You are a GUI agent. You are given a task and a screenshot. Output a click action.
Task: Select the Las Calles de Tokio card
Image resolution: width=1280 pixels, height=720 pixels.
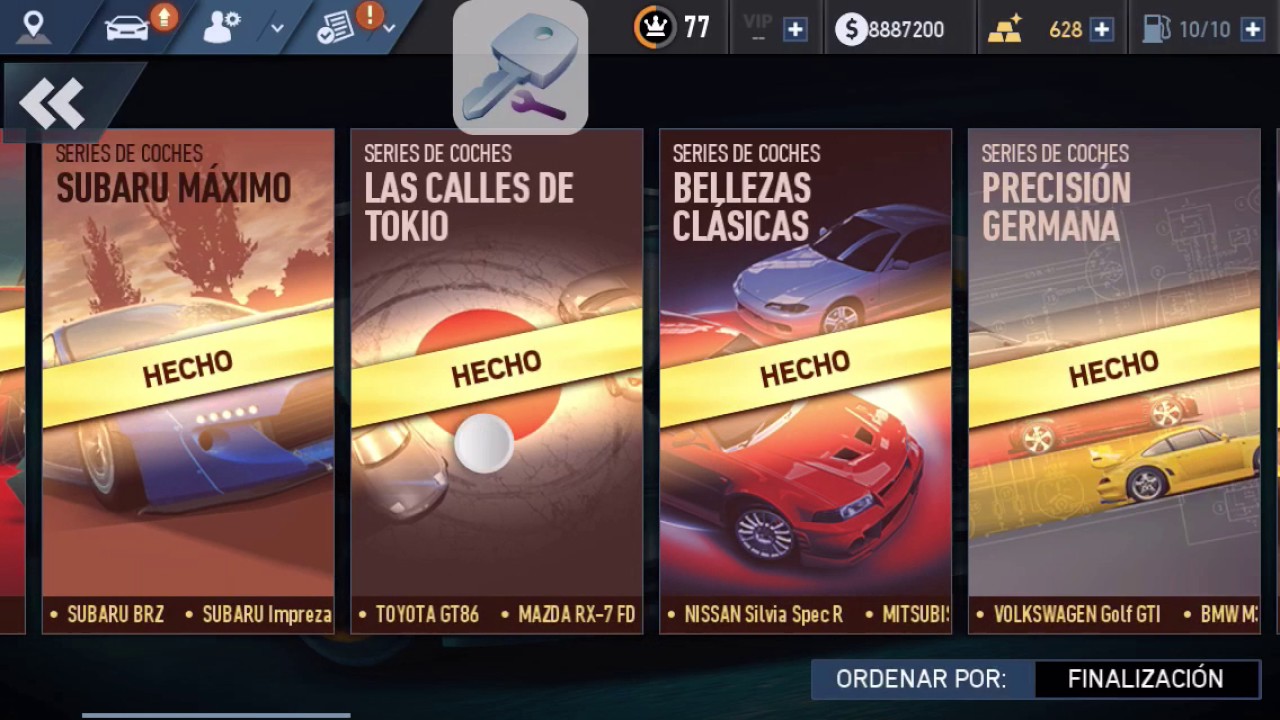pyautogui.click(x=497, y=381)
